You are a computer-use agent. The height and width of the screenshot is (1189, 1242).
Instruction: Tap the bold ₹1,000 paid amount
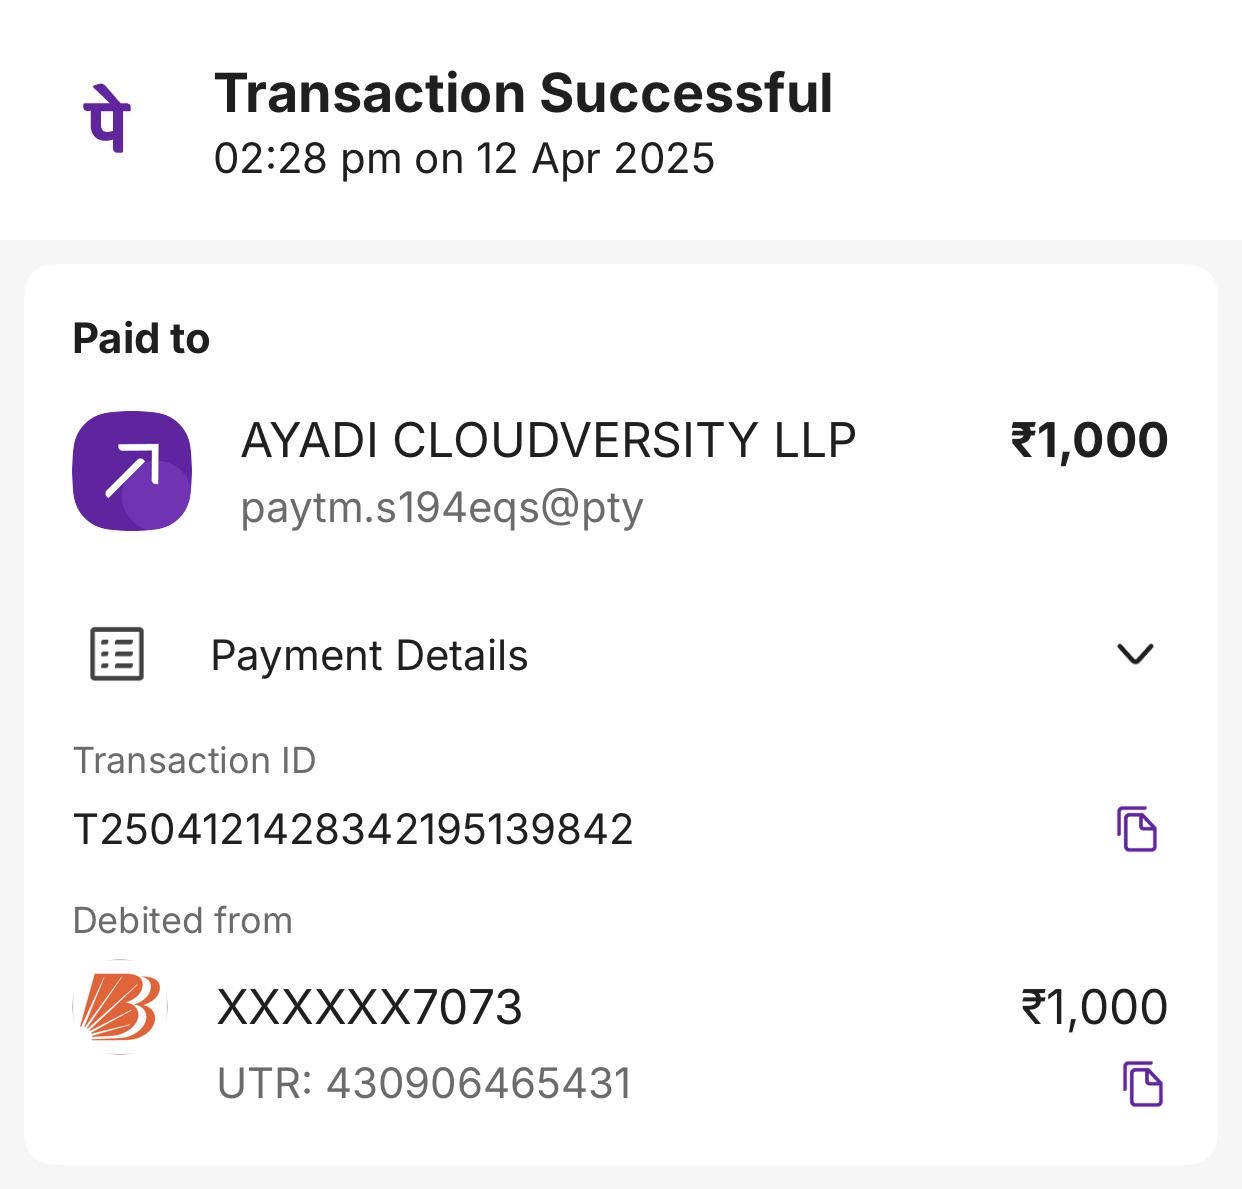[x=1089, y=441]
